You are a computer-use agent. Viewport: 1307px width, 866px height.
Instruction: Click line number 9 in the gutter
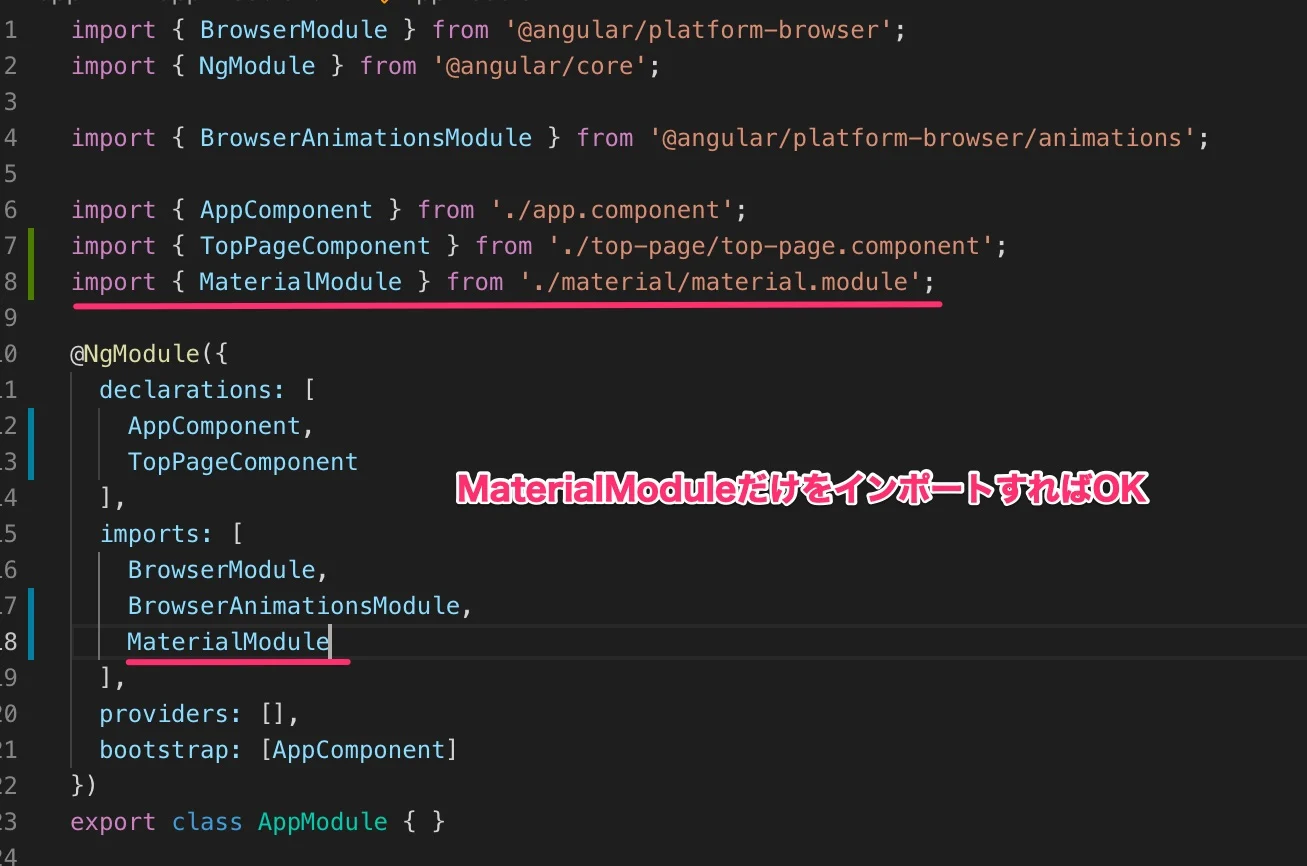coord(9,318)
